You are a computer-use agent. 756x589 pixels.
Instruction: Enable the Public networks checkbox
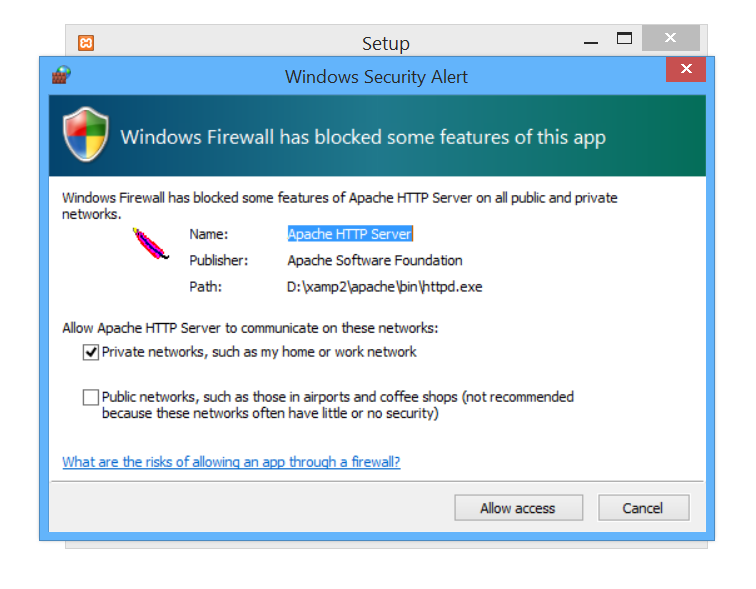tap(91, 397)
